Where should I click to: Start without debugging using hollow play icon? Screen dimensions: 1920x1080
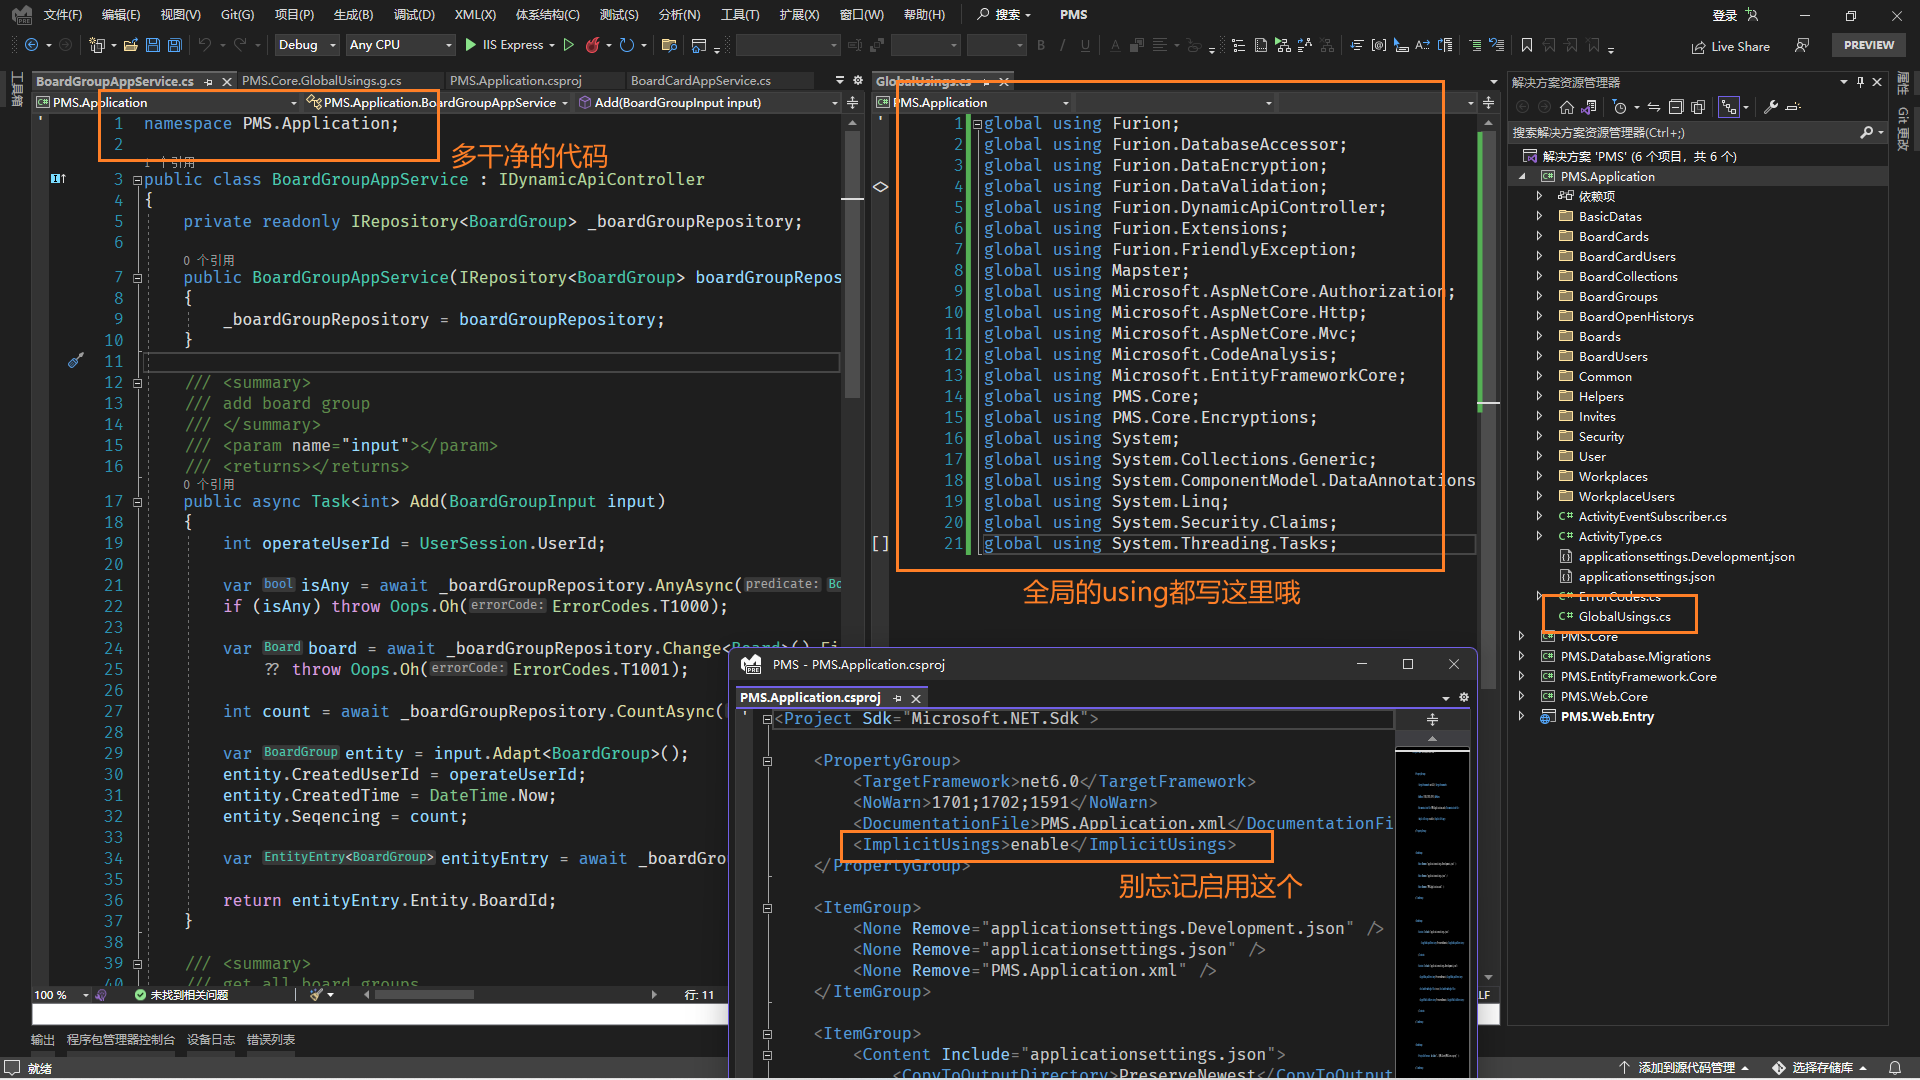pos(569,45)
